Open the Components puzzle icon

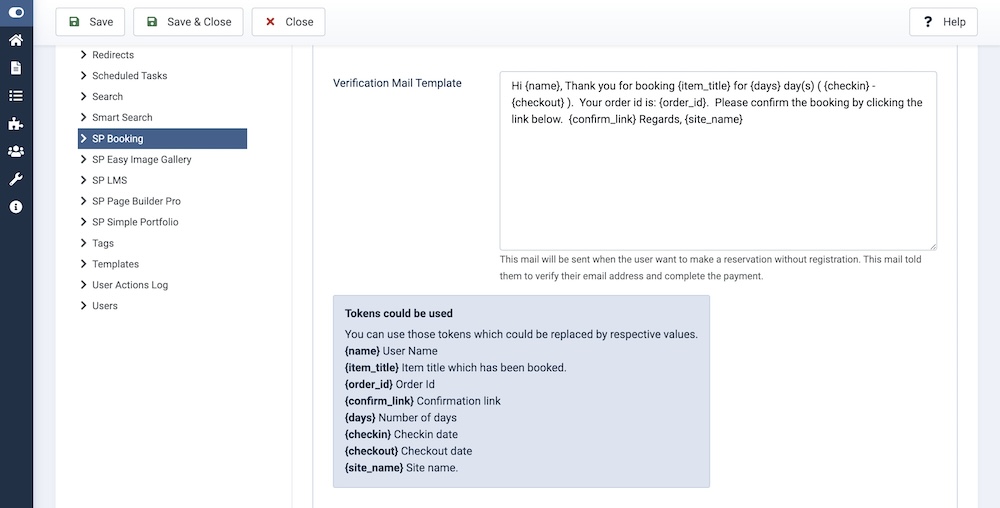[16, 124]
